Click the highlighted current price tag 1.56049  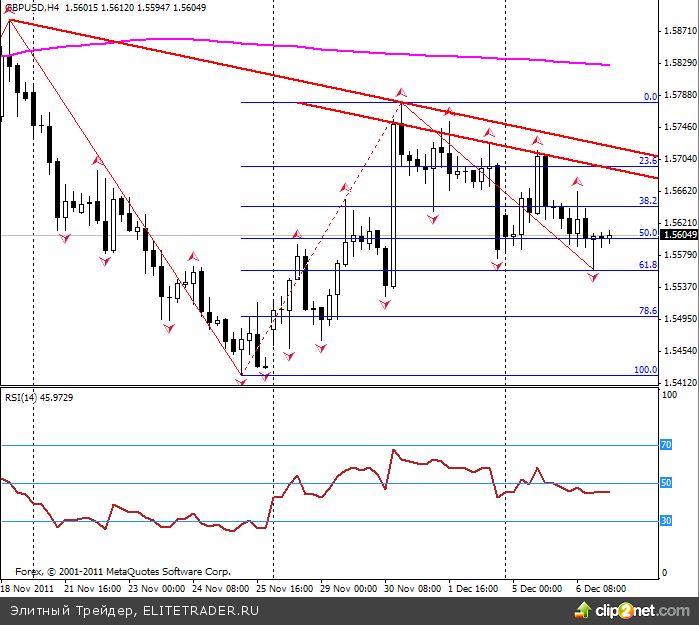tap(680, 234)
